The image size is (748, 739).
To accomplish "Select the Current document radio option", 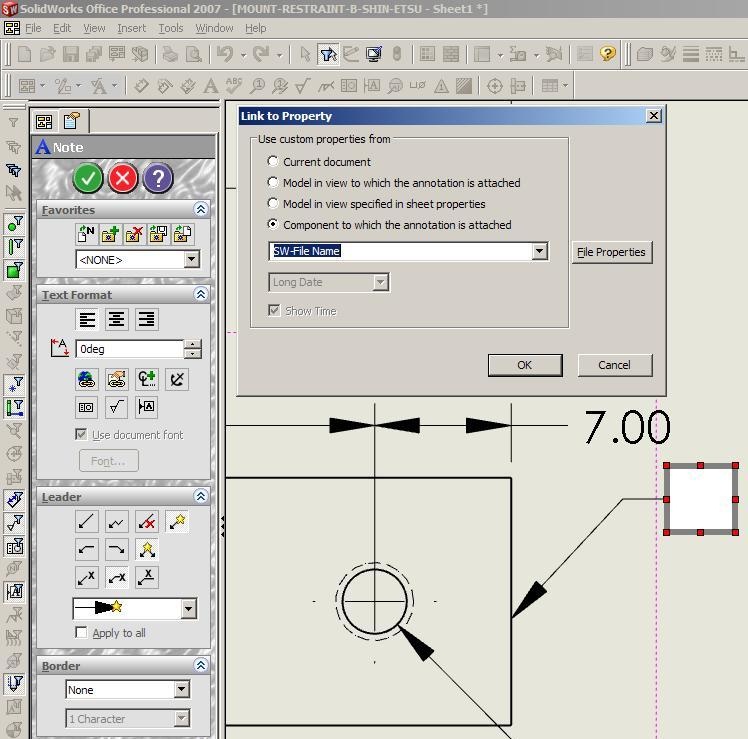I will (x=273, y=161).
